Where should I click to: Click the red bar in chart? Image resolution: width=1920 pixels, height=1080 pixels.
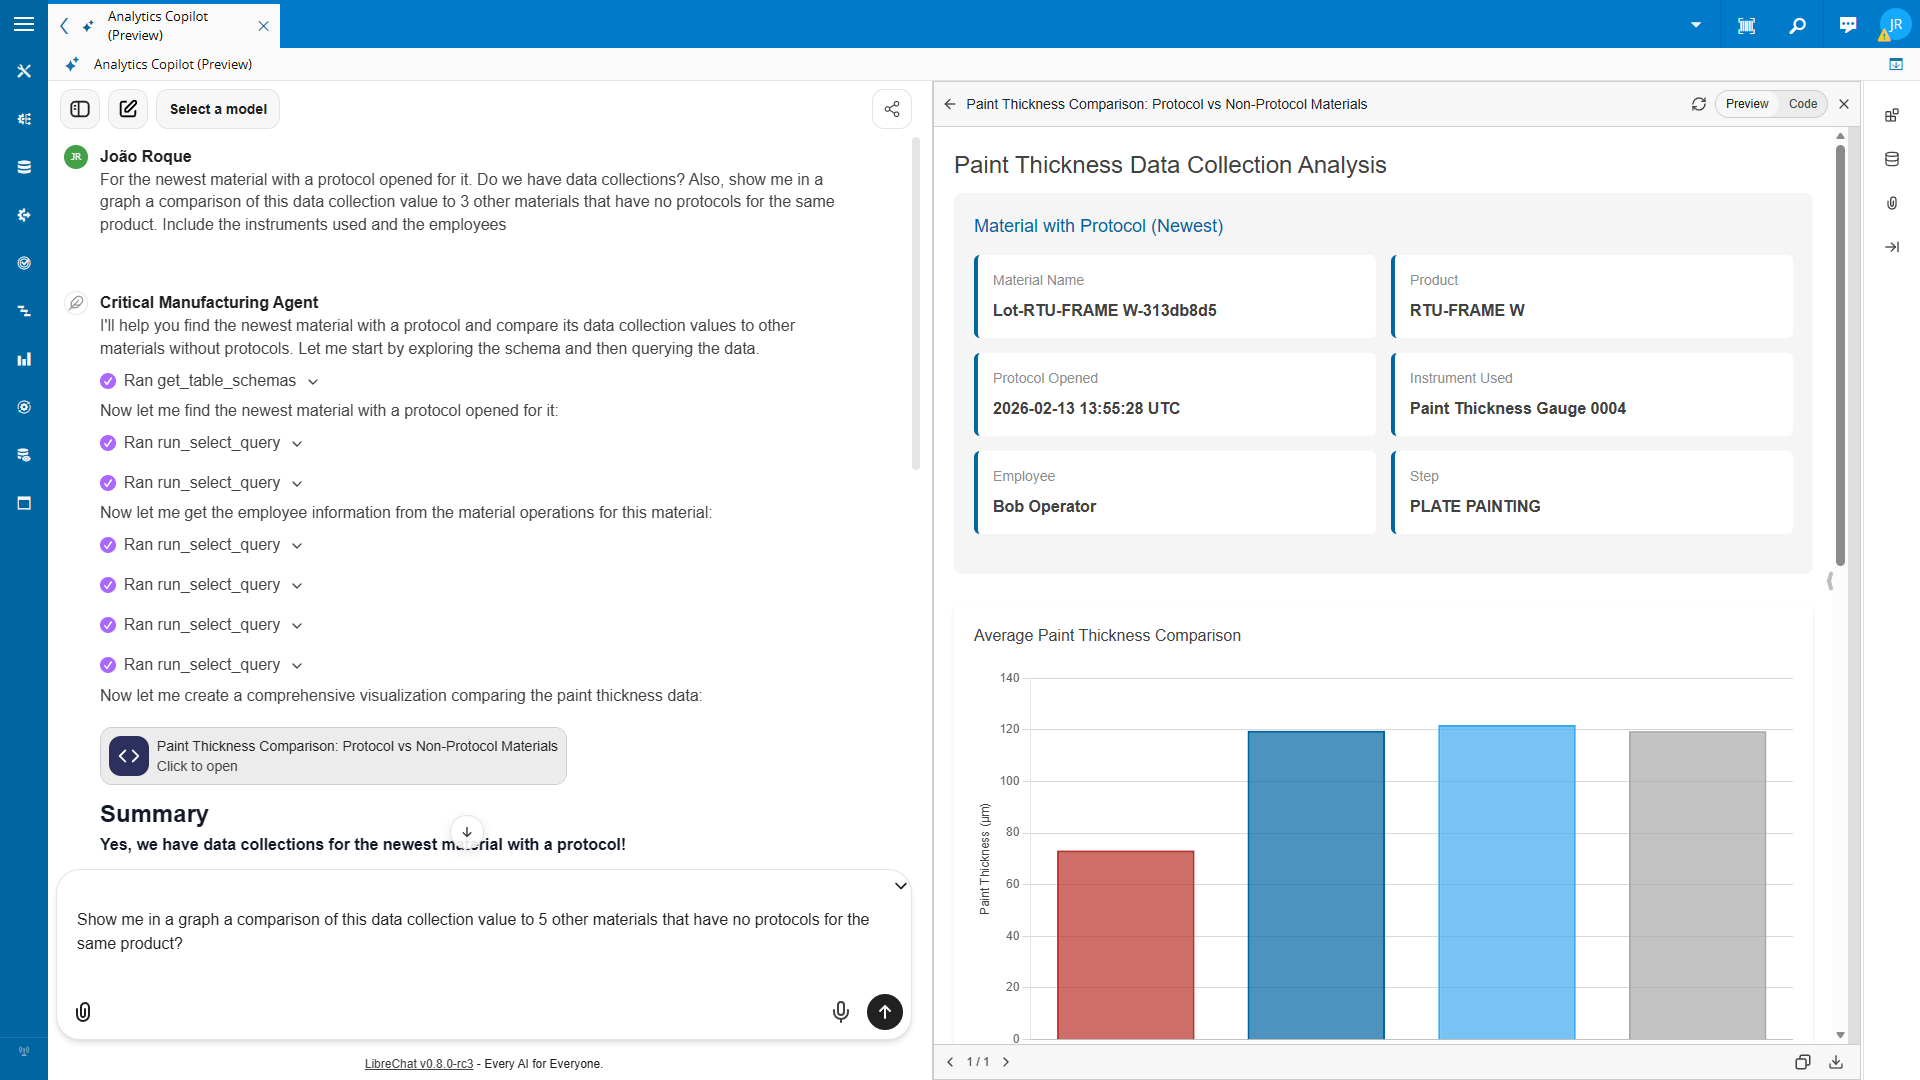coord(1125,944)
